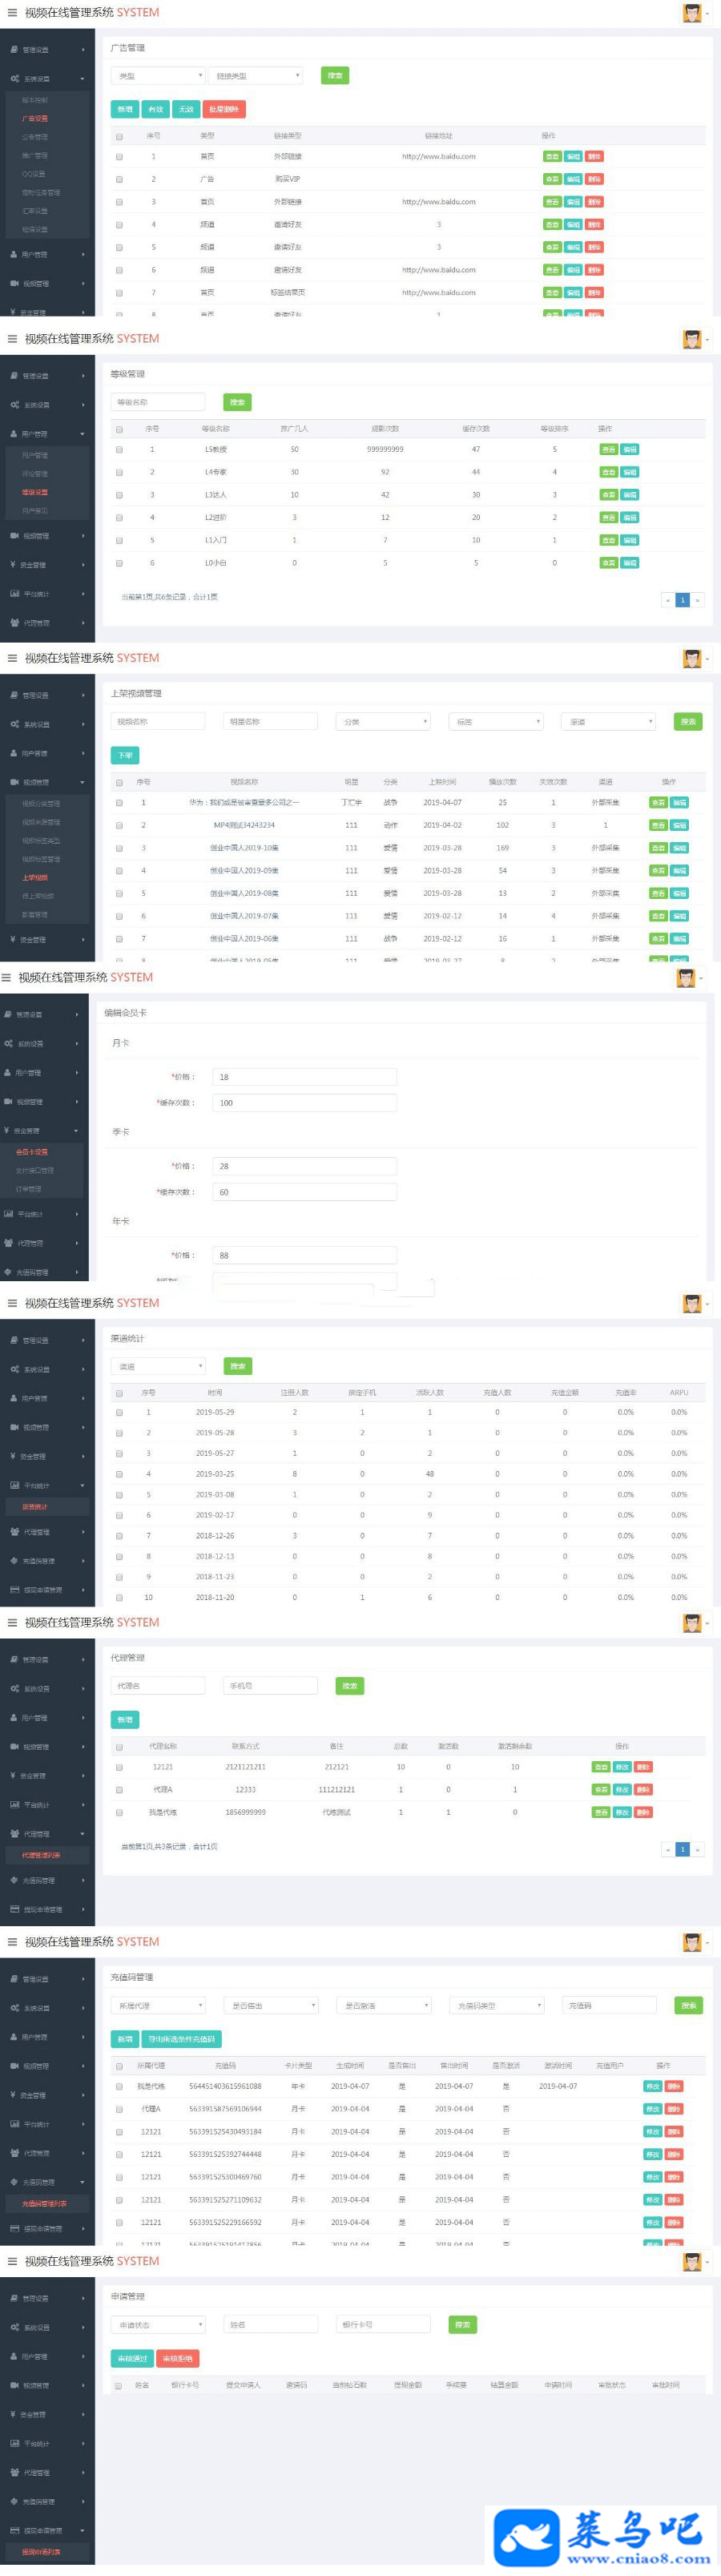Click 视频管理 camera icon in 广告管理 page sidebar
The height and width of the screenshot is (2576, 721).
15,284
